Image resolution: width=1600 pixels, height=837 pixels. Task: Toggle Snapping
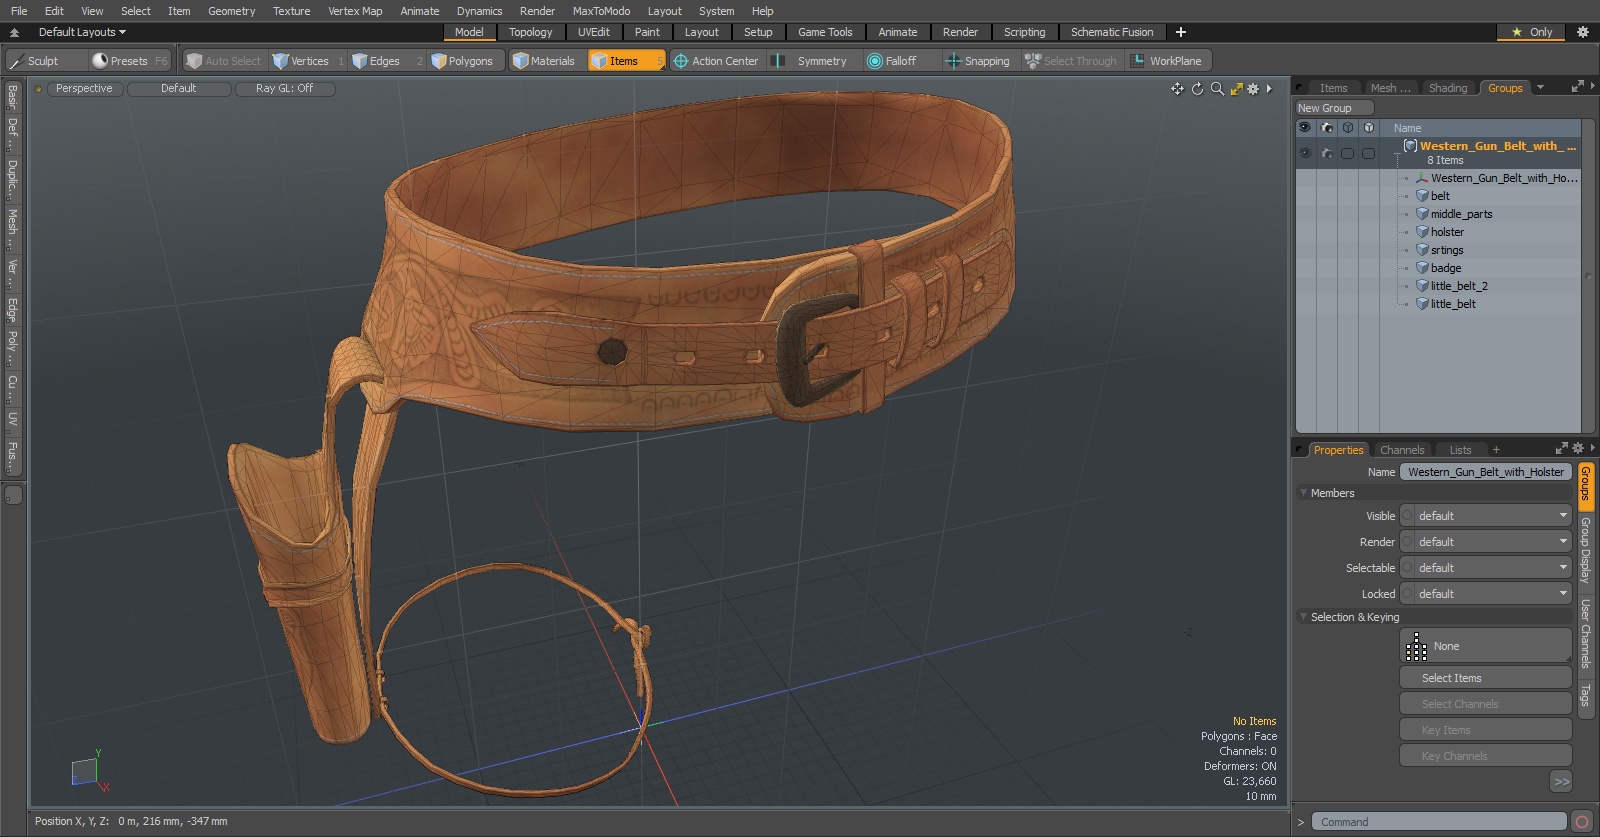pyautogui.click(x=978, y=61)
